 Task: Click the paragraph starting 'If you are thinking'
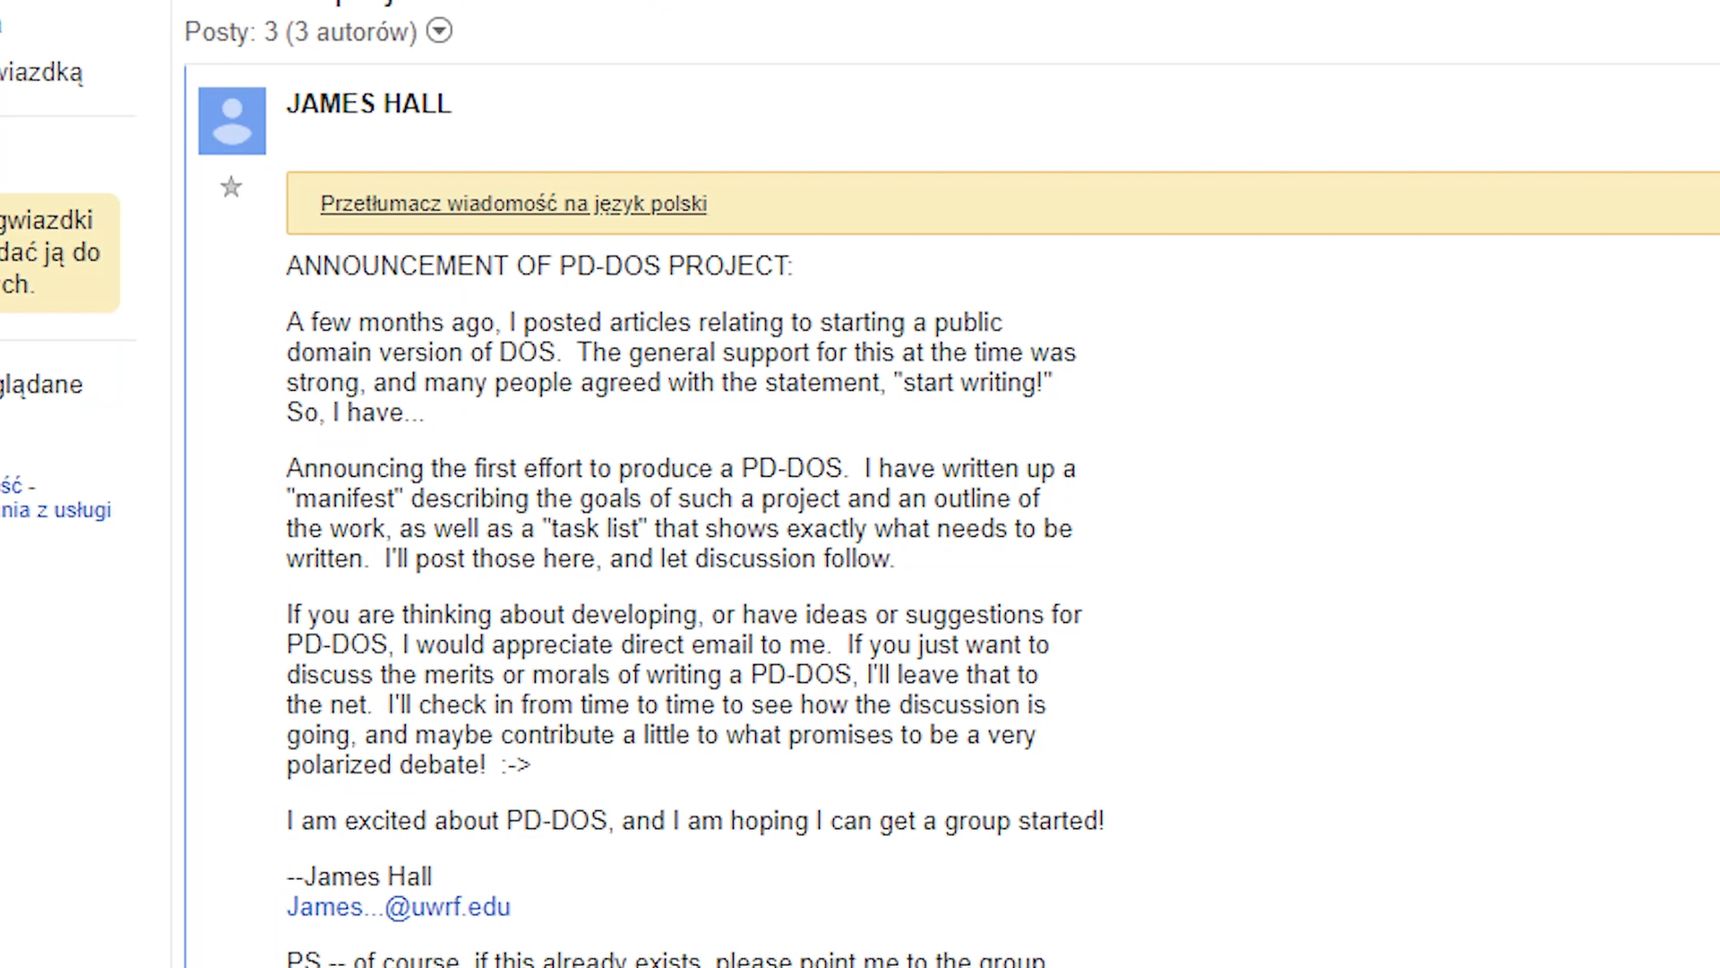pyautogui.click(x=684, y=689)
